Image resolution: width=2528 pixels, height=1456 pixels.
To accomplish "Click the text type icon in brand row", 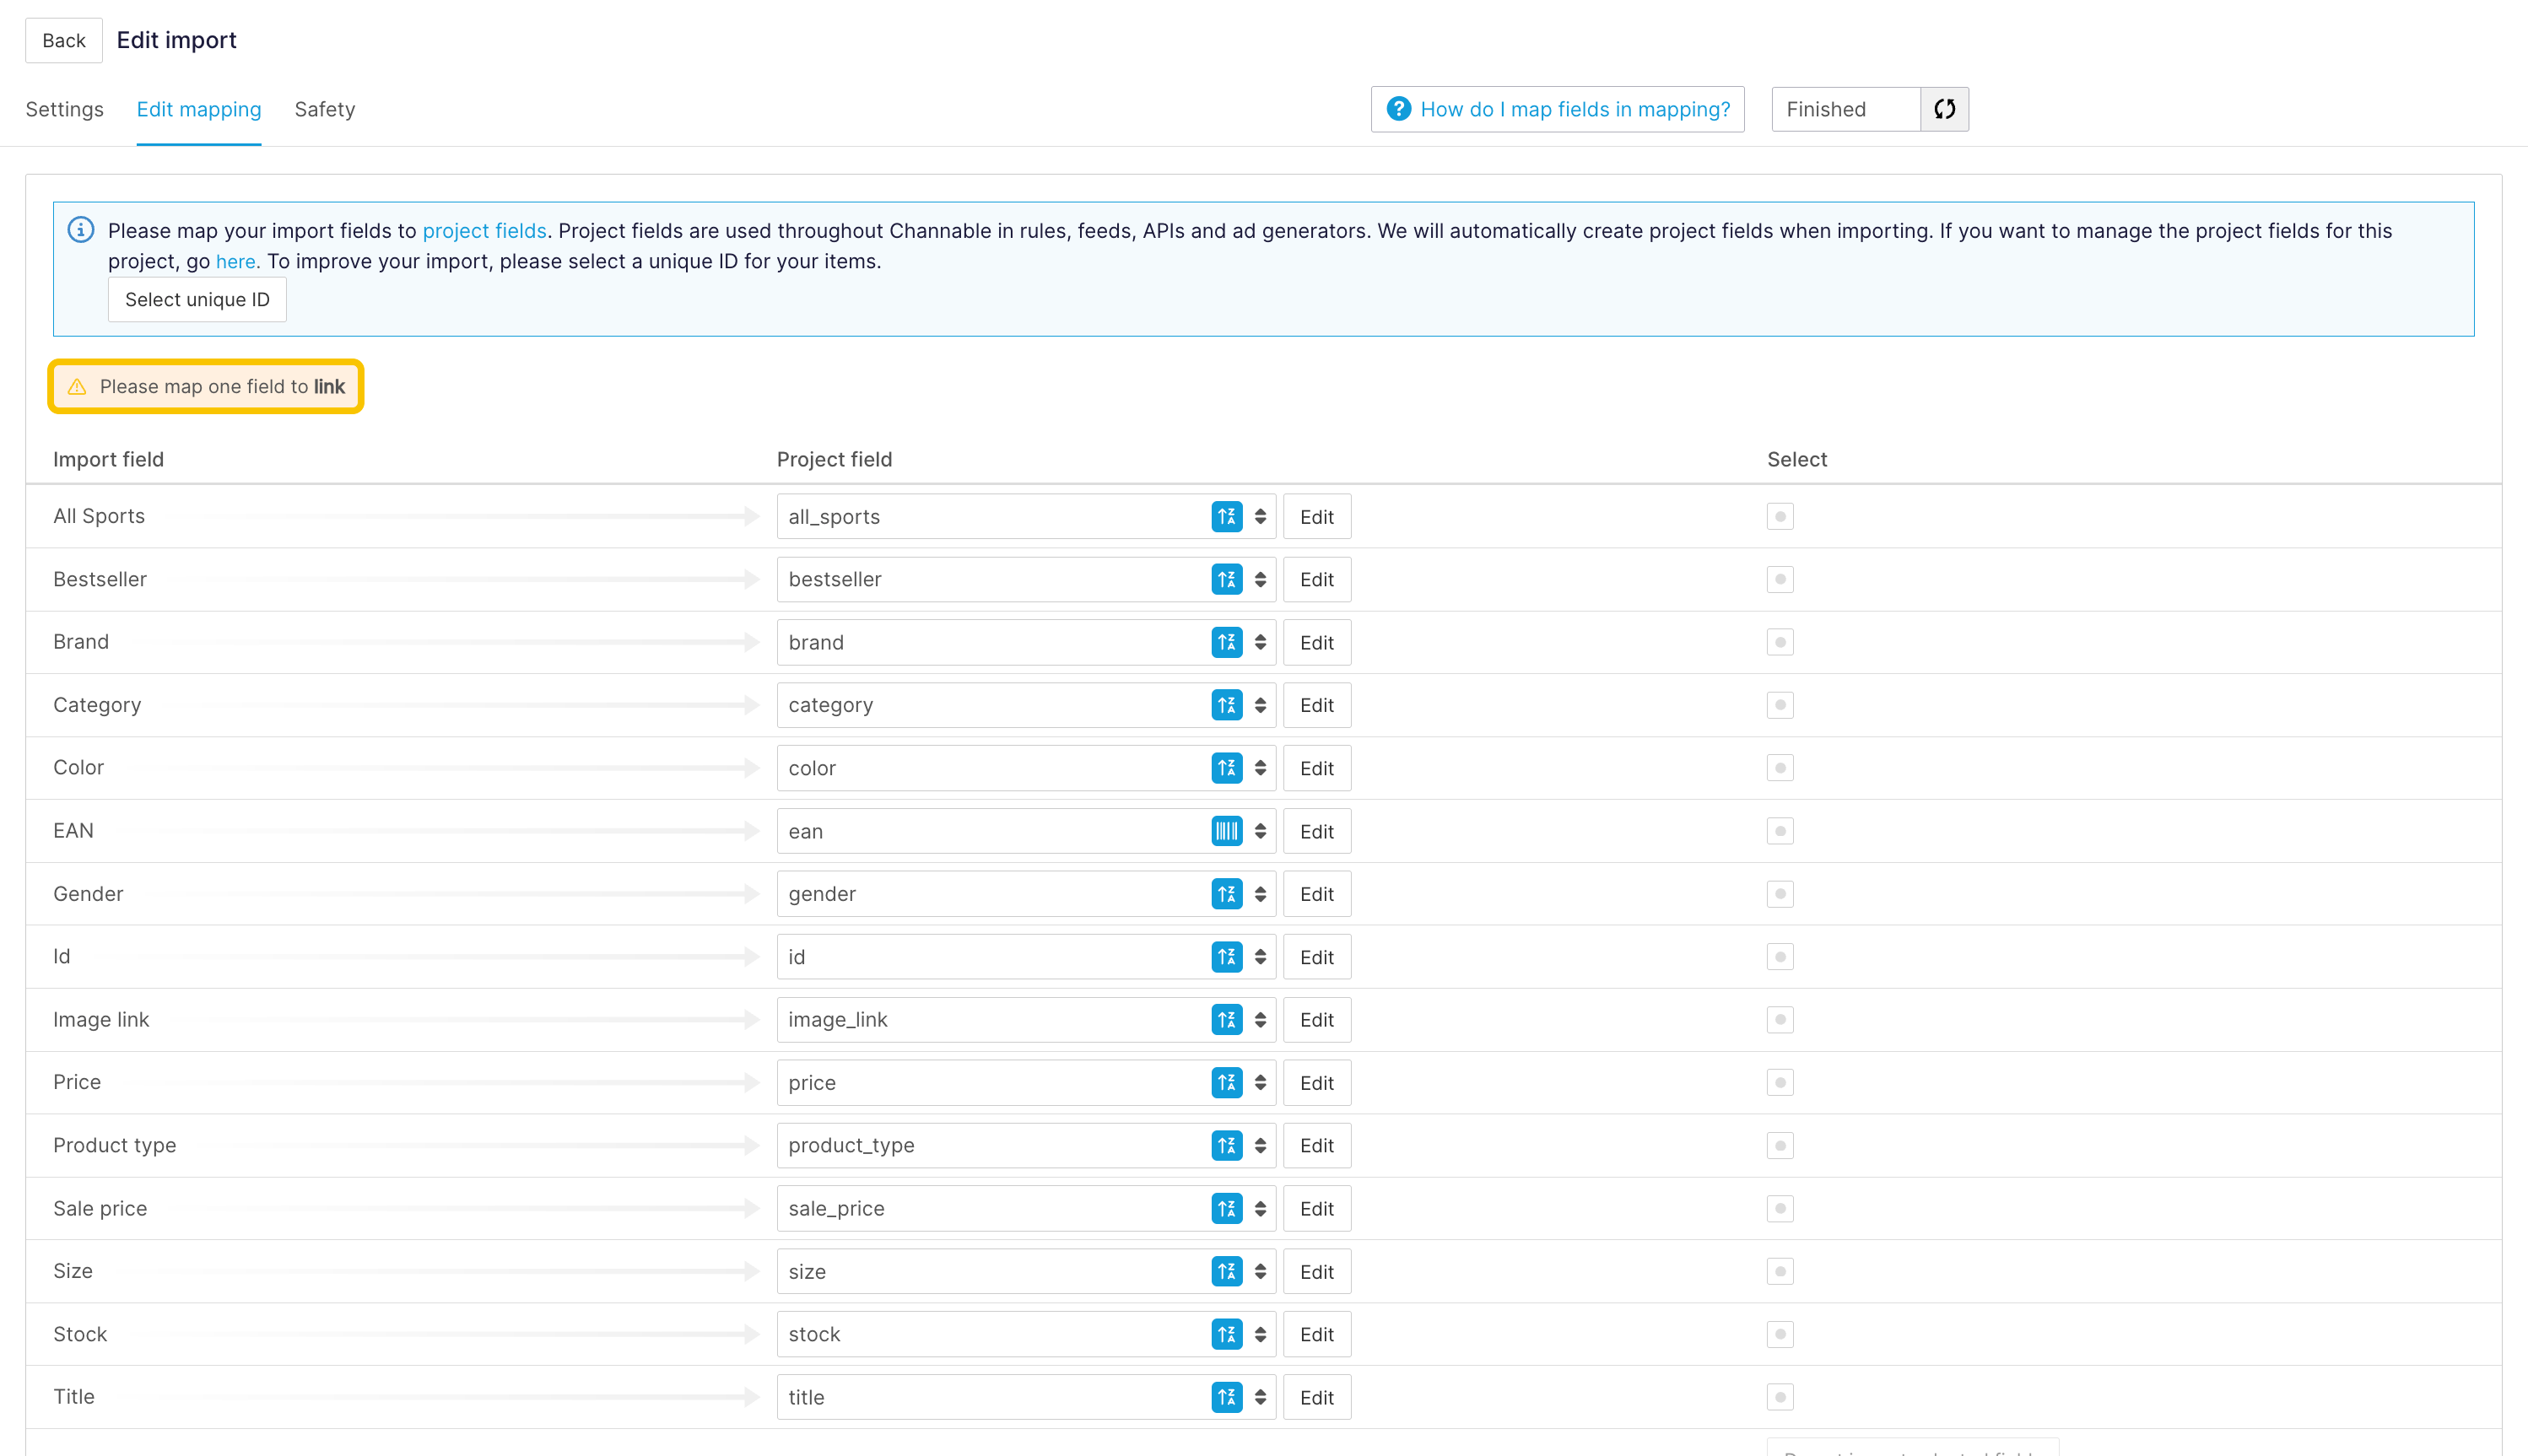I will pos(1226,642).
